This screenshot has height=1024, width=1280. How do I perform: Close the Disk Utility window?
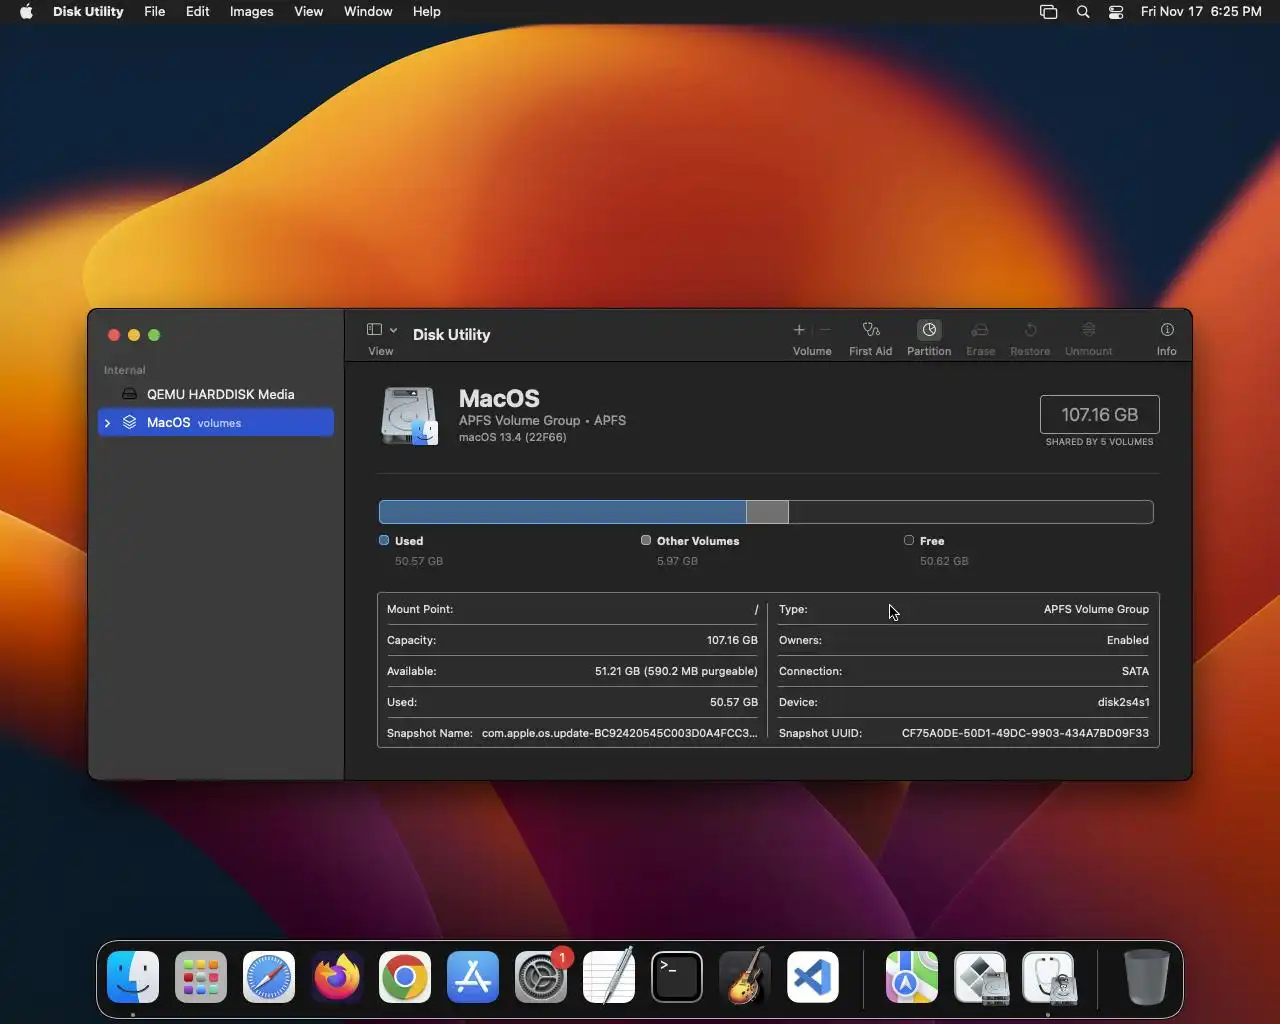114,335
